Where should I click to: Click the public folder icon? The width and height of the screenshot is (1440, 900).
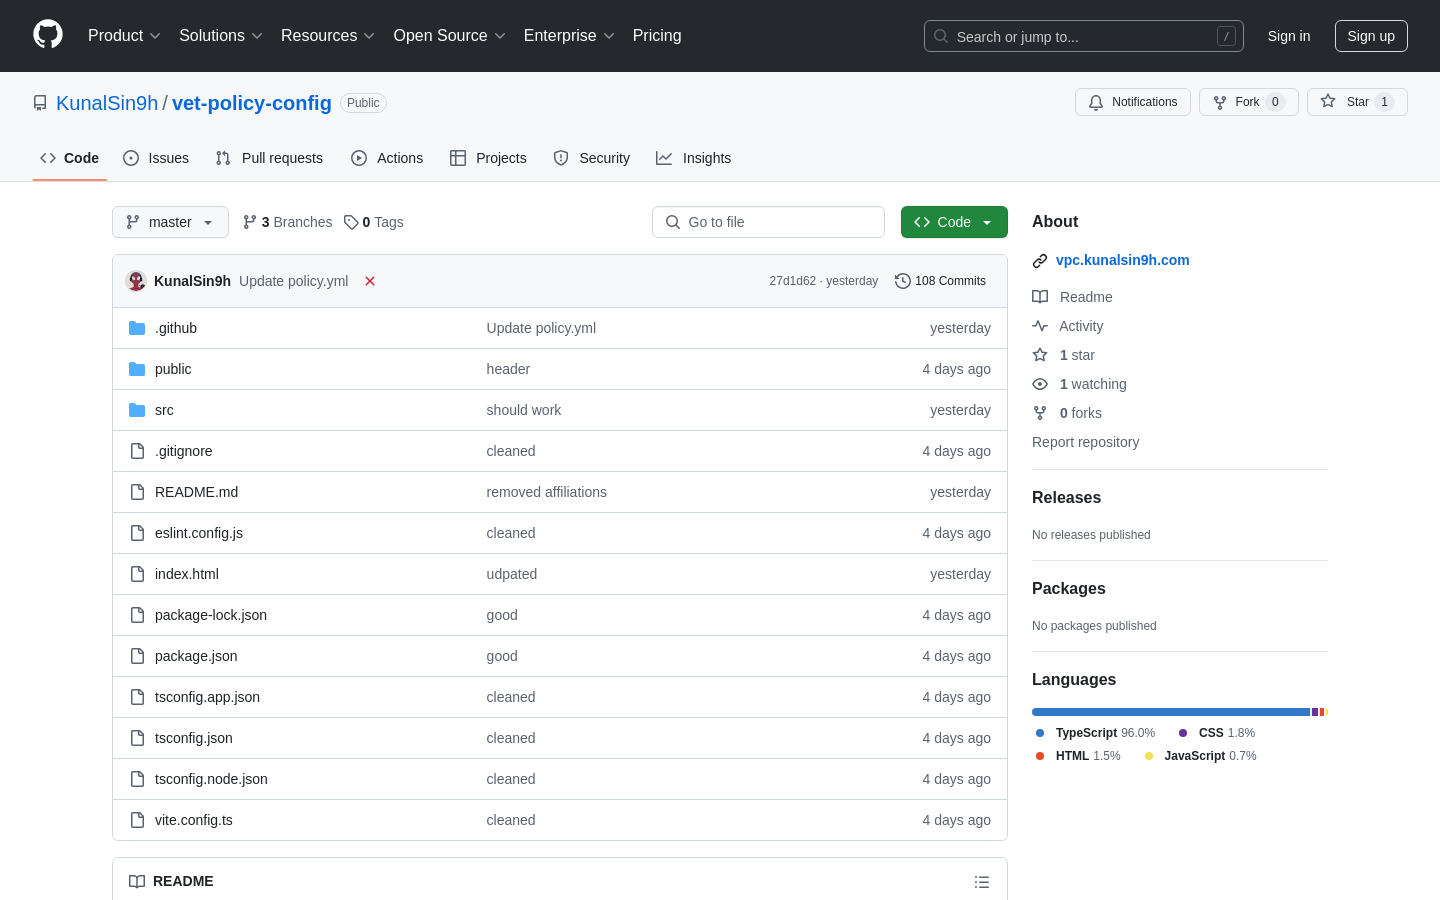(x=137, y=369)
